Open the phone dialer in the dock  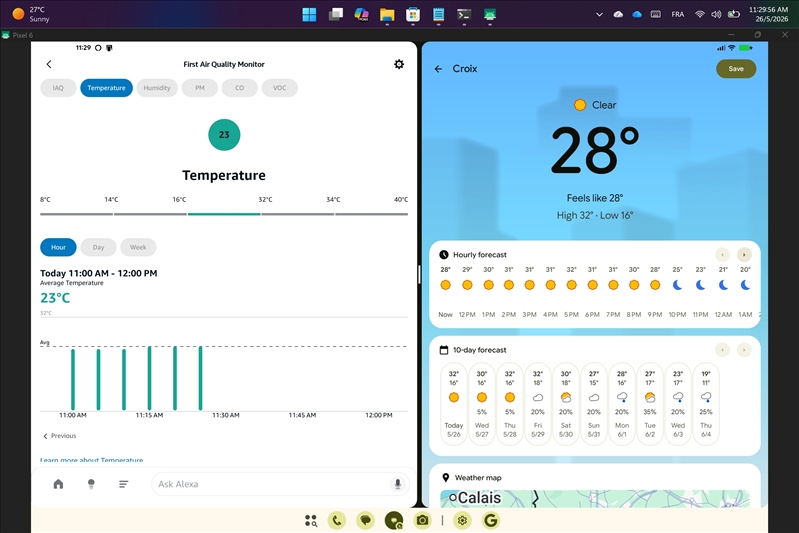tap(337, 520)
